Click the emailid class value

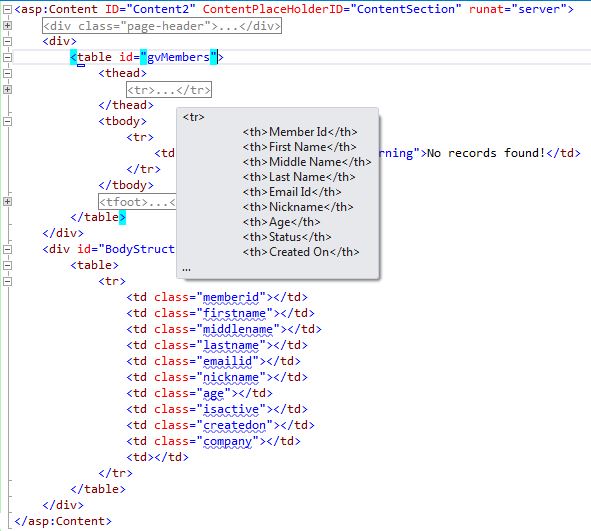pyautogui.click(x=228, y=361)
